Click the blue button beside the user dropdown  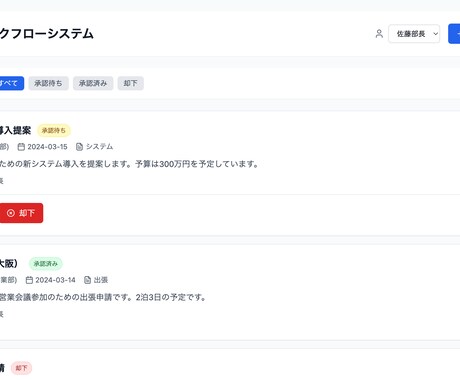pos(454,34)
